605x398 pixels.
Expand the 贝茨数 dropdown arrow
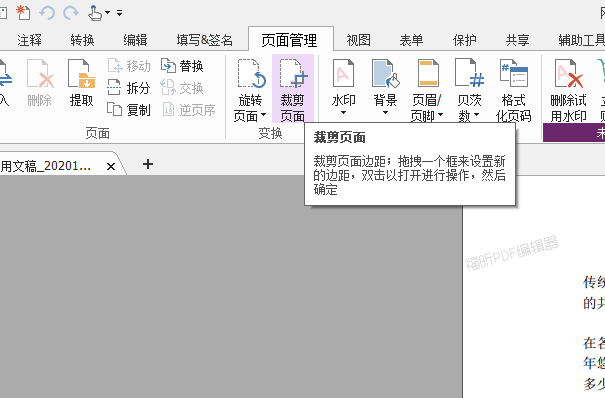tap(477, 115)
